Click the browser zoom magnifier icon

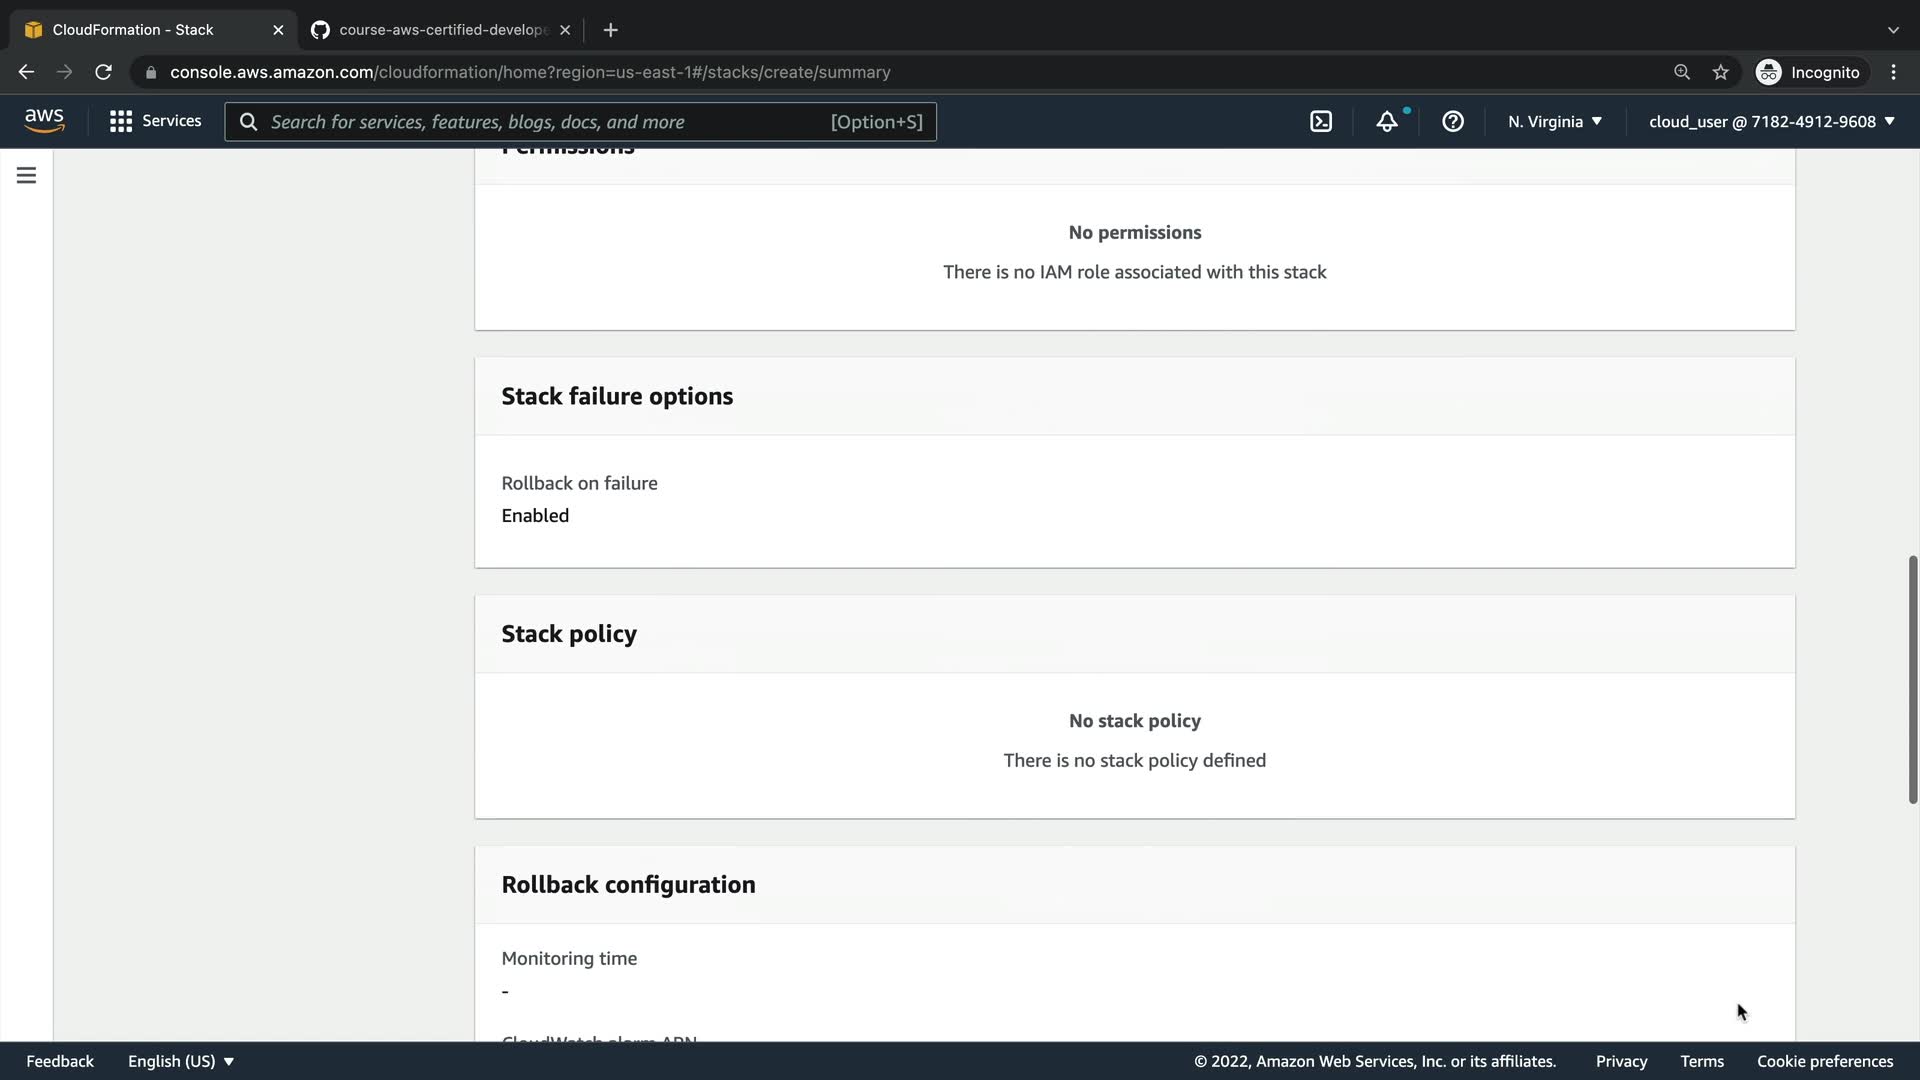click(x=1682, y=72)
